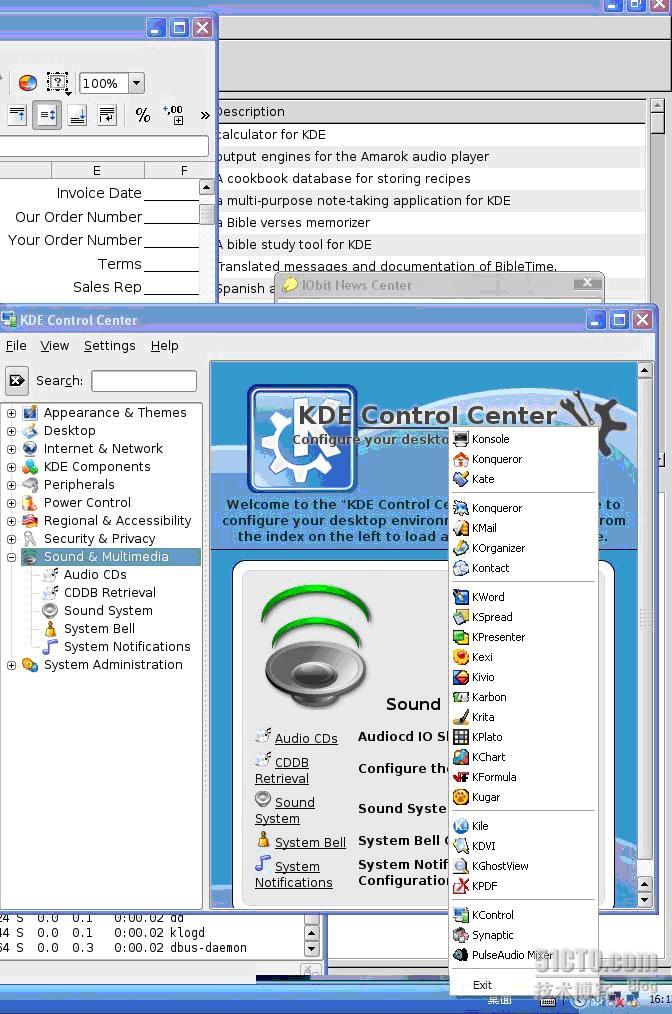Image resolution: width=672 pixels, height=1014 pixels.
Task: Collapse the Sound & Multimedia node
Action: point(11,557)
